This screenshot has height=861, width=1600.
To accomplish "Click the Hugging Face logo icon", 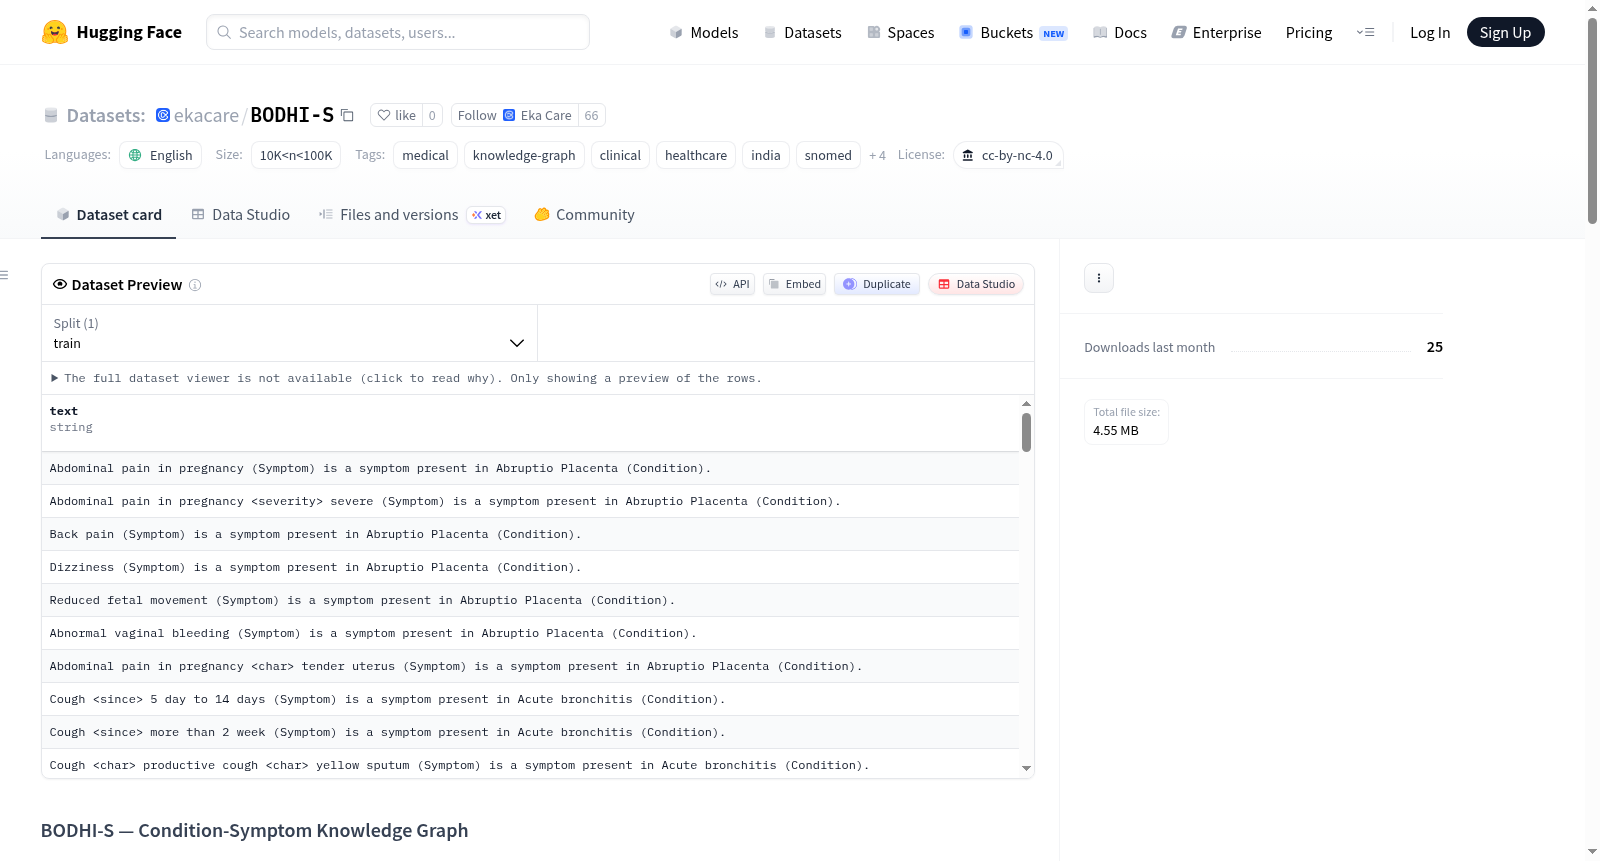I will click(55, 32).
